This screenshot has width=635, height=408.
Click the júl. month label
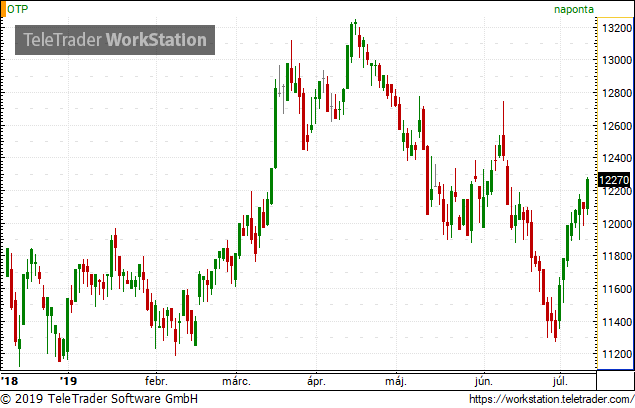tap(560, 381)
